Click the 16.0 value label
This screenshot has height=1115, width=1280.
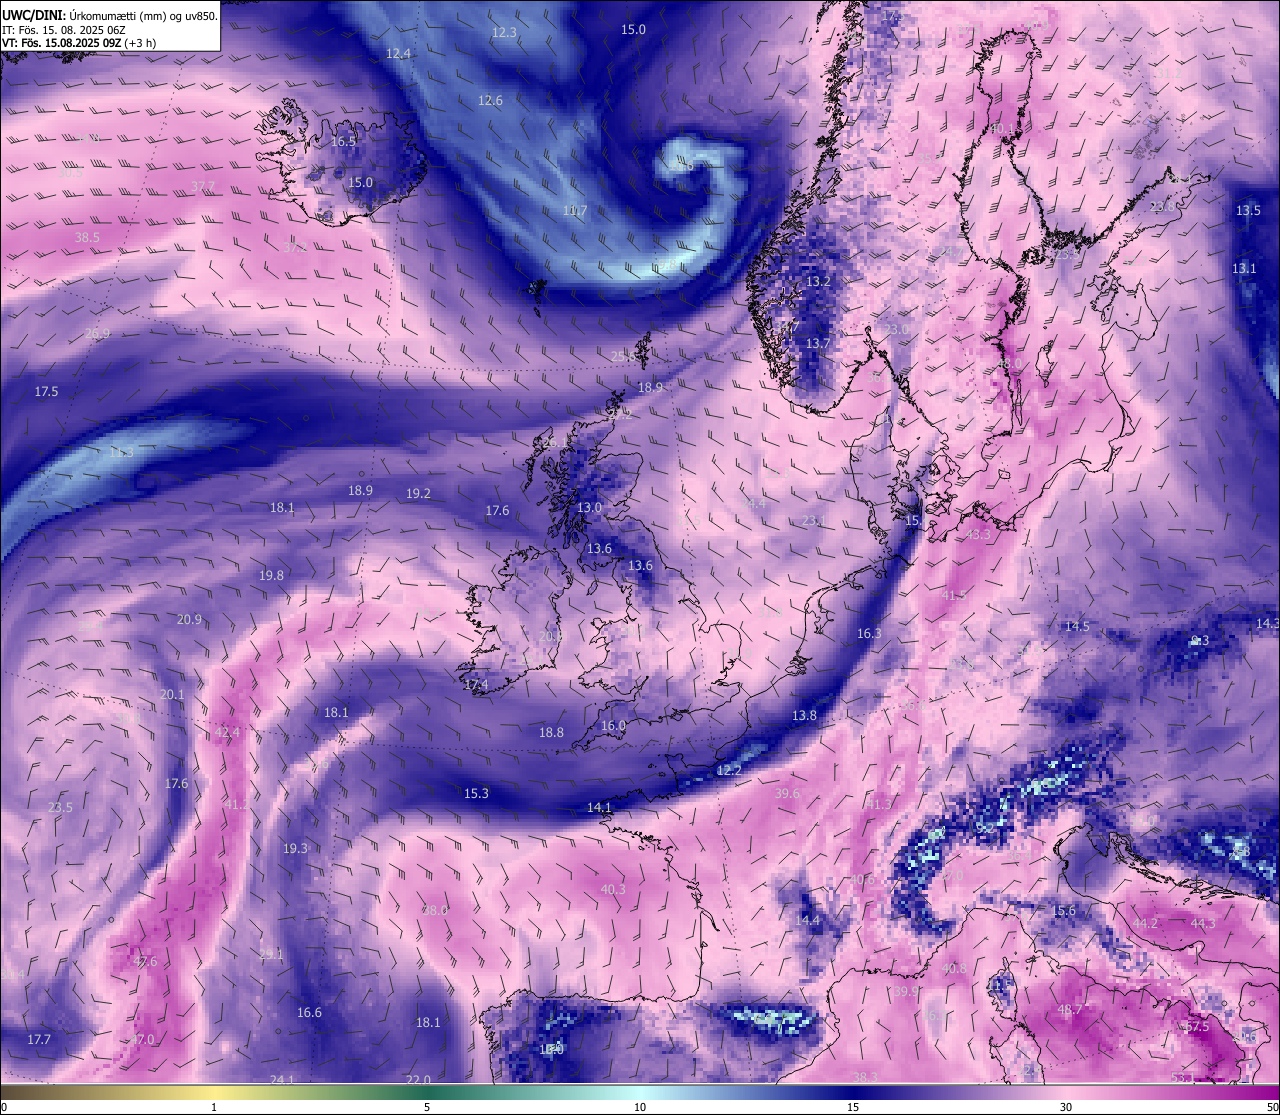[x=613, y=725]
